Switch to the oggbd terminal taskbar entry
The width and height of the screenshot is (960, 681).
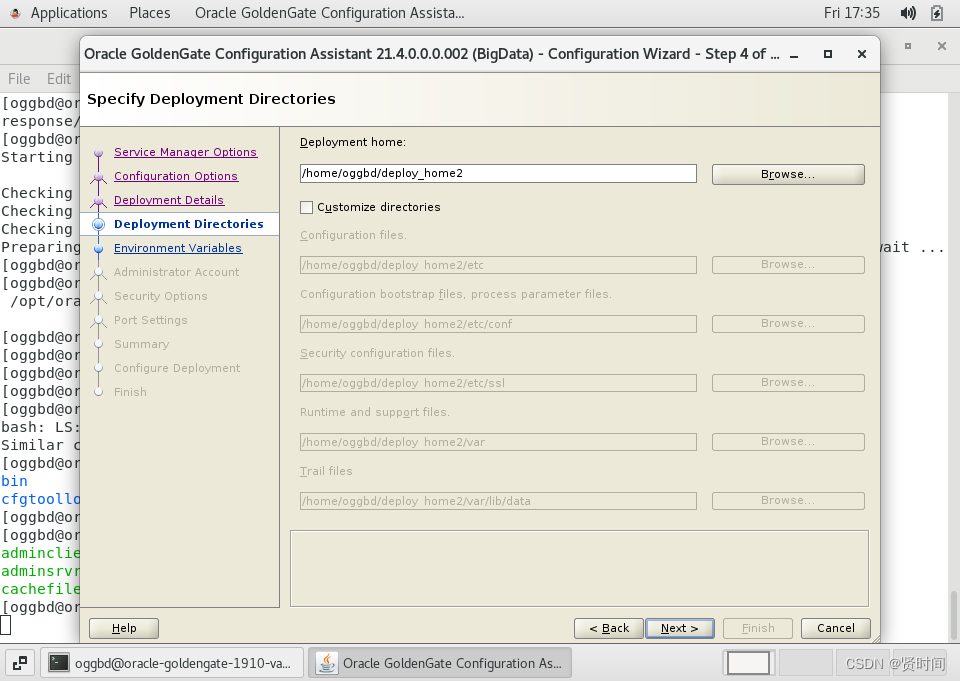coord(172,663)
